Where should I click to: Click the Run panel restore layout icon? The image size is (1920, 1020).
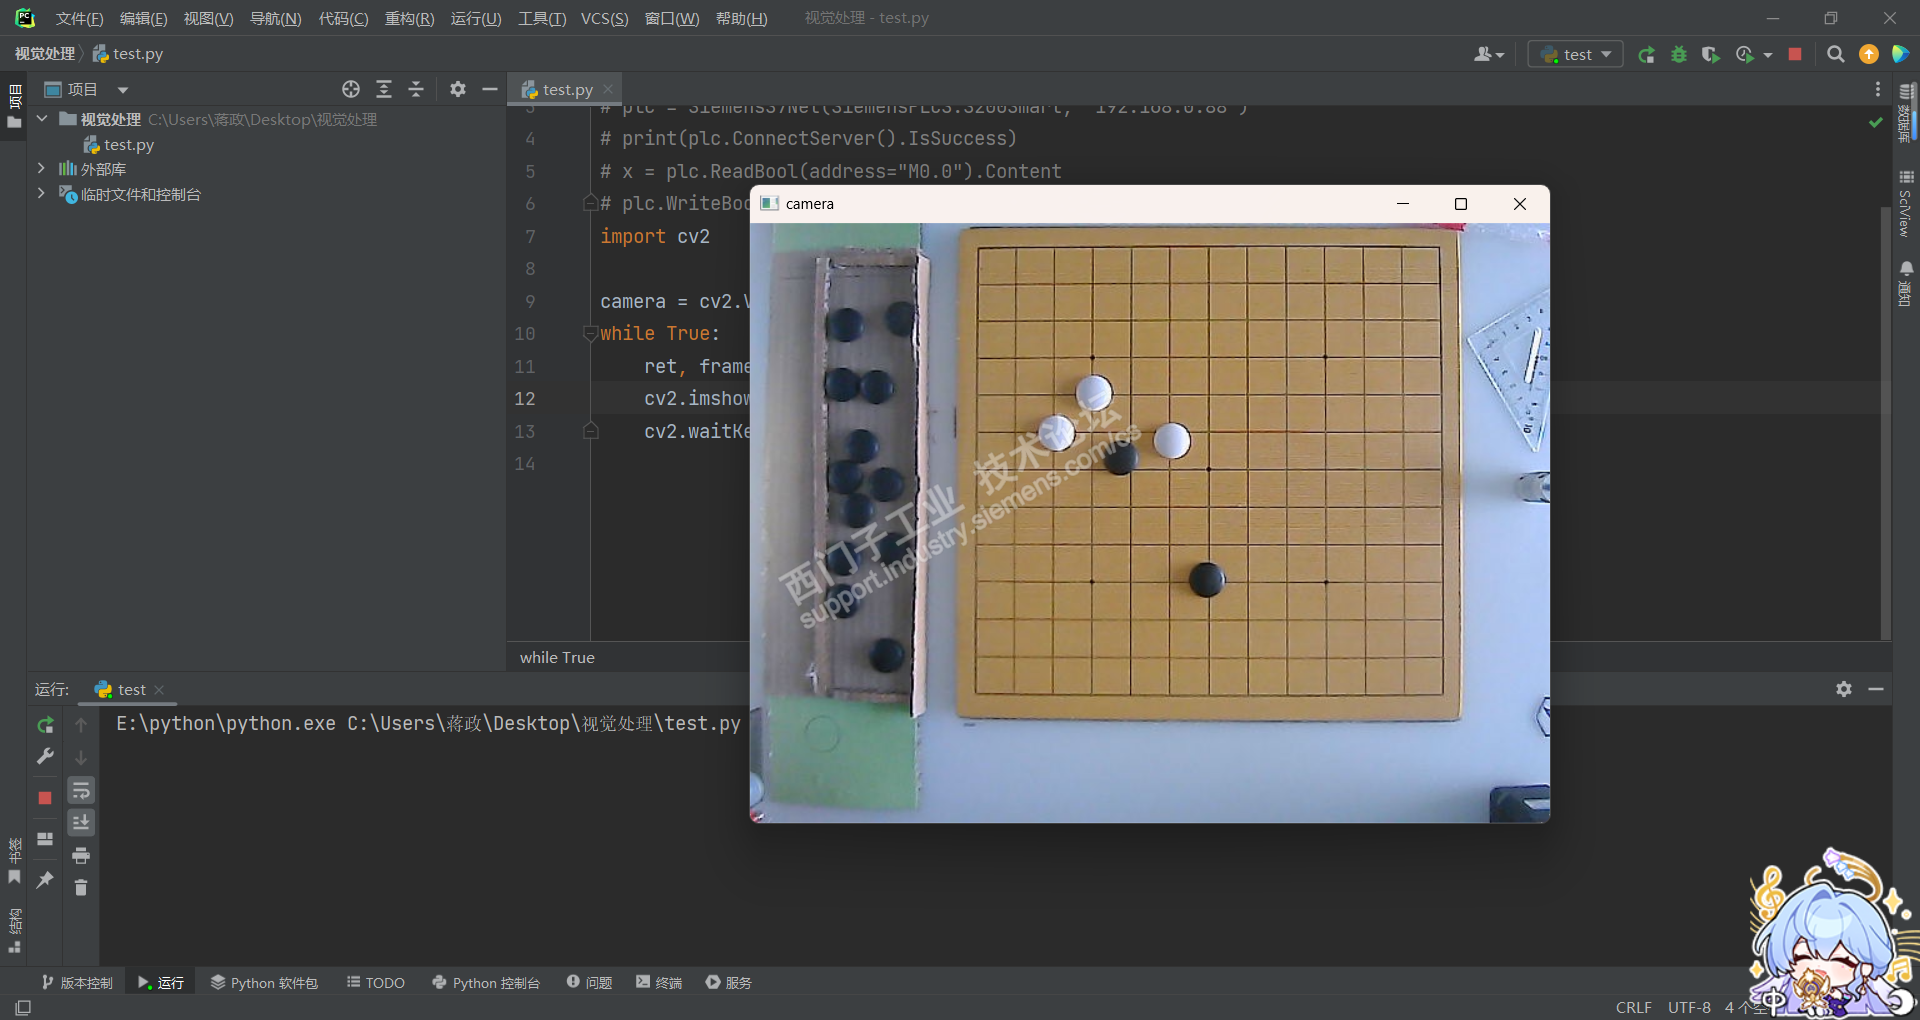click(x=45, y=839)
